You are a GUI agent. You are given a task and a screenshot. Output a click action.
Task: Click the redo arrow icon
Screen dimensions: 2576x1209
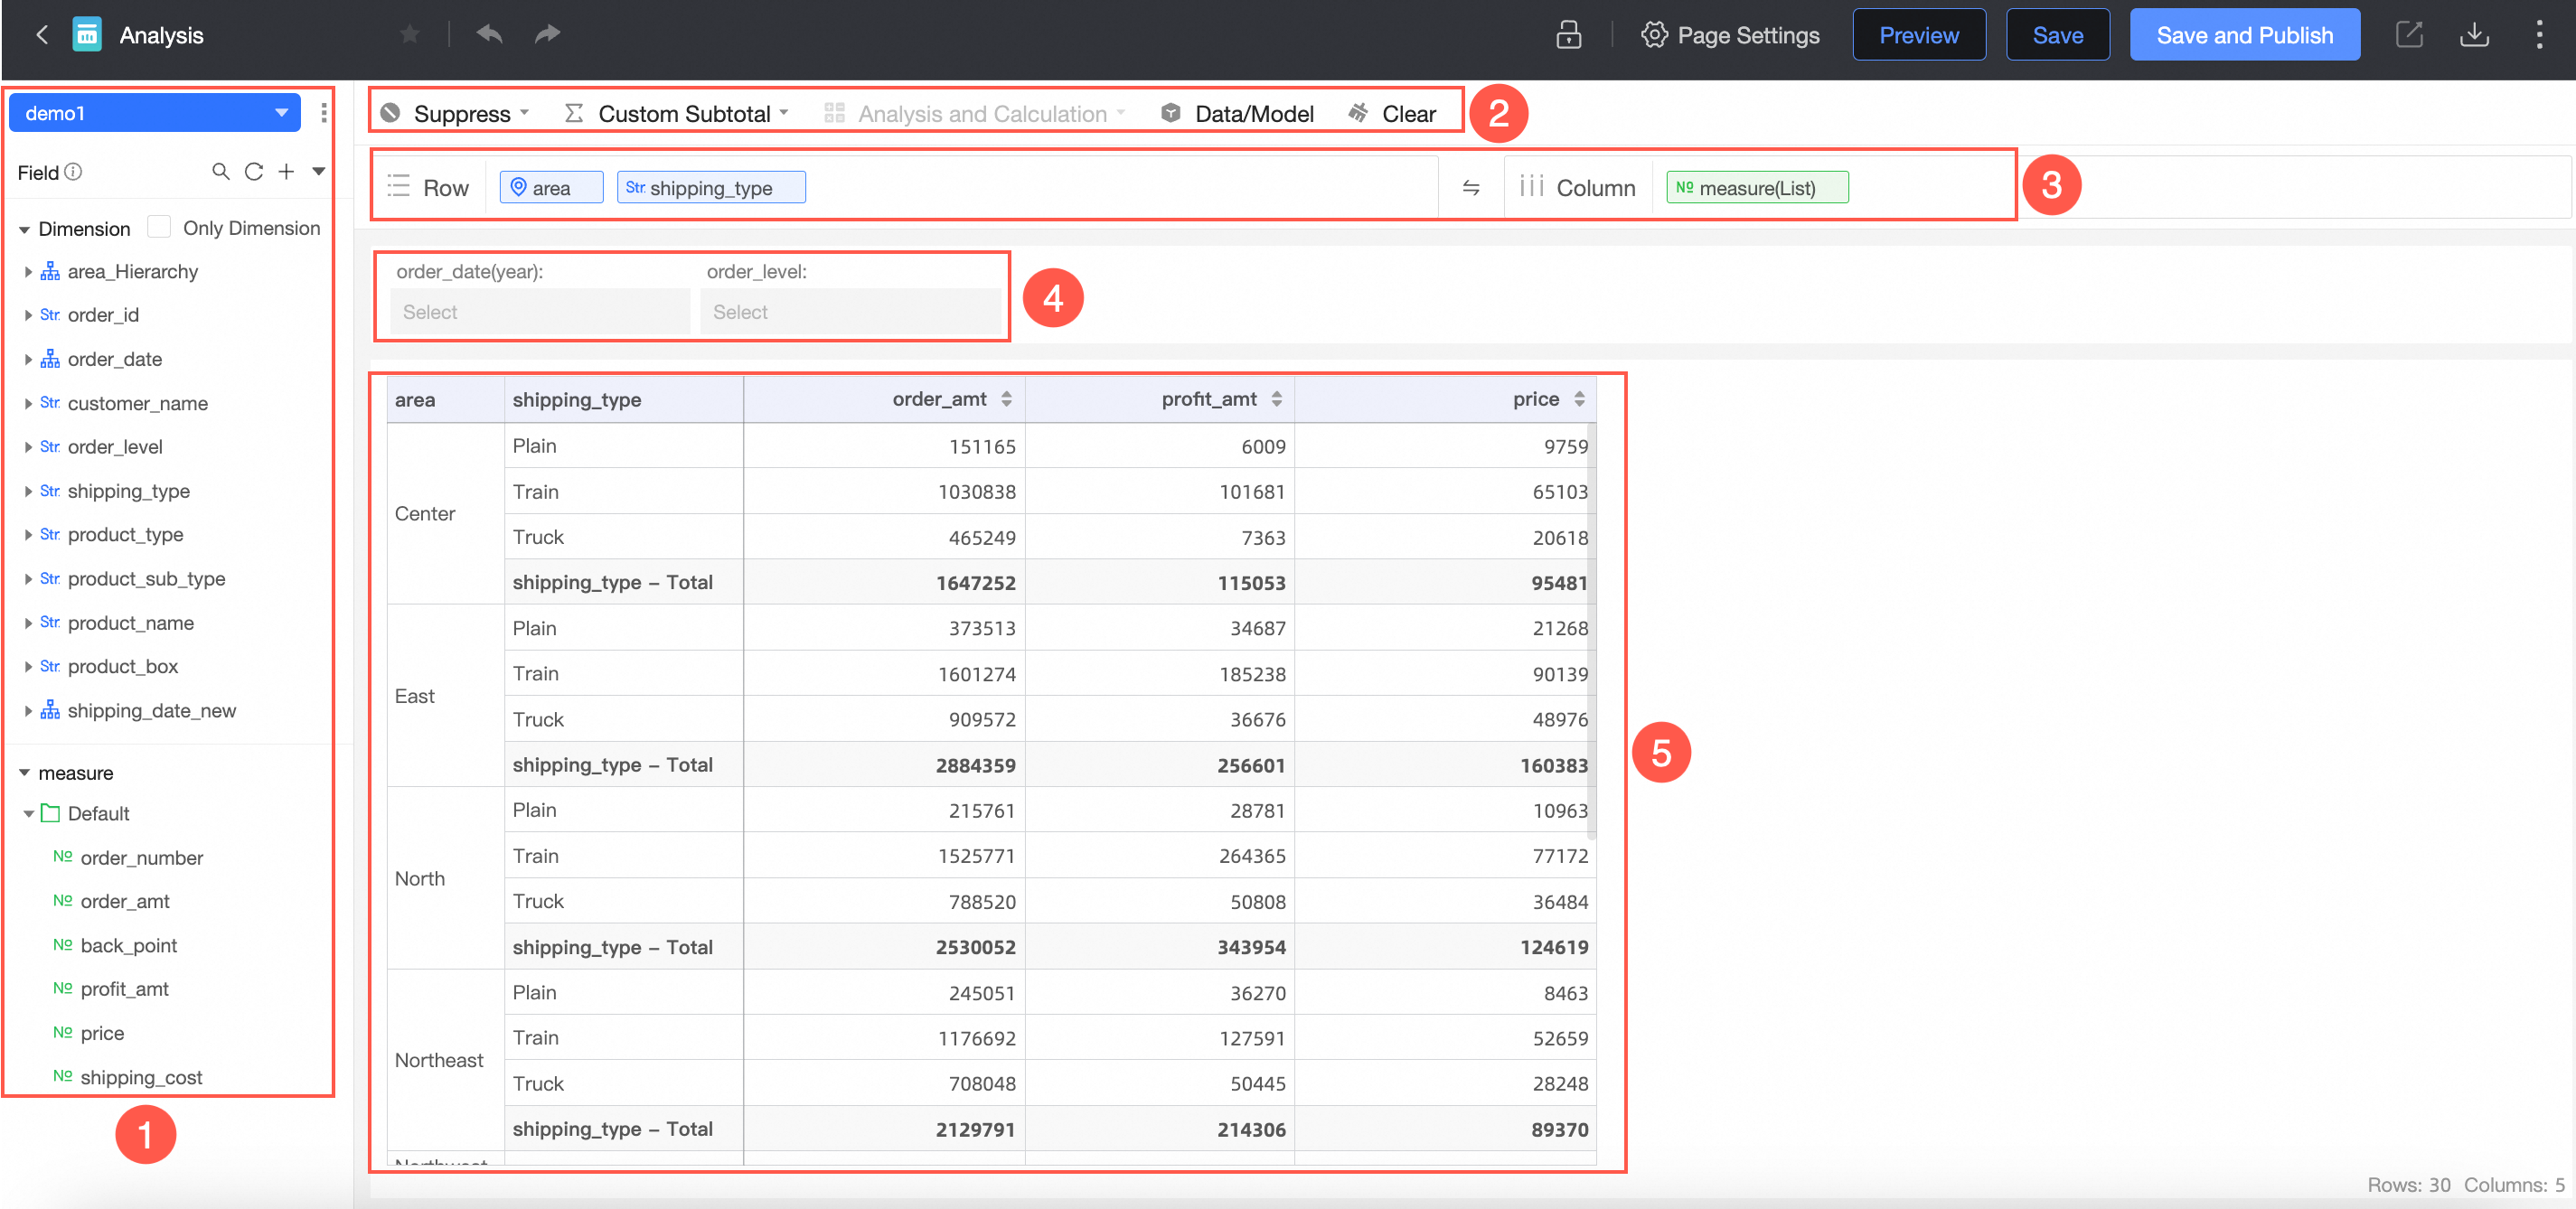[x=547, y=35]
